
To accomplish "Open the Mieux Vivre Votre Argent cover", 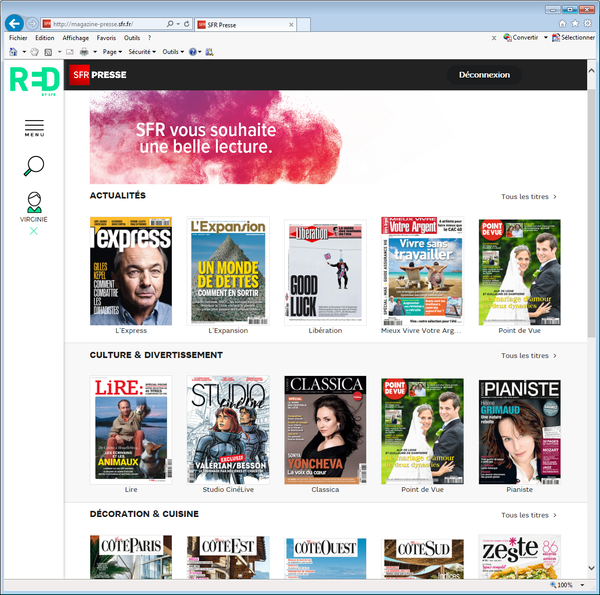I will click(x=422, y=271).
